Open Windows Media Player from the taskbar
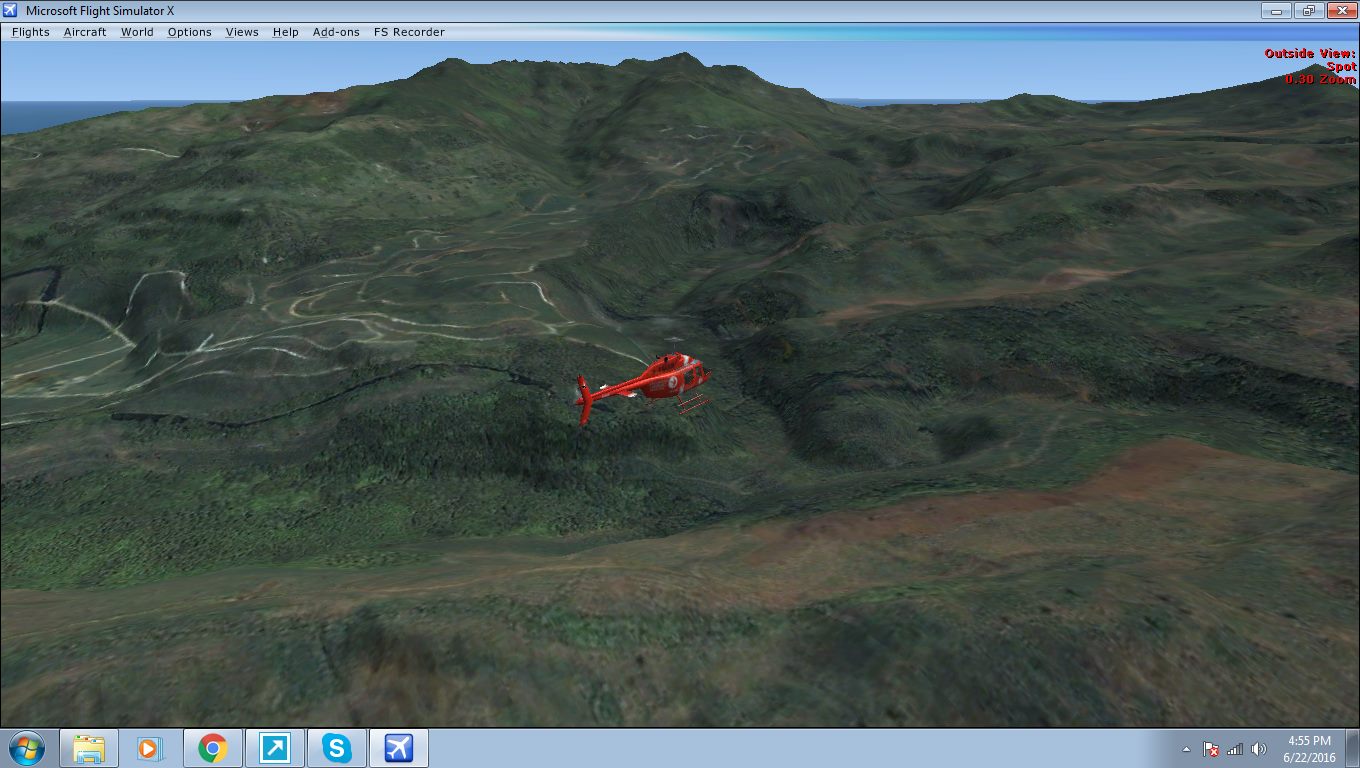This screenshot has height=768, width=1360. point(150,747)
